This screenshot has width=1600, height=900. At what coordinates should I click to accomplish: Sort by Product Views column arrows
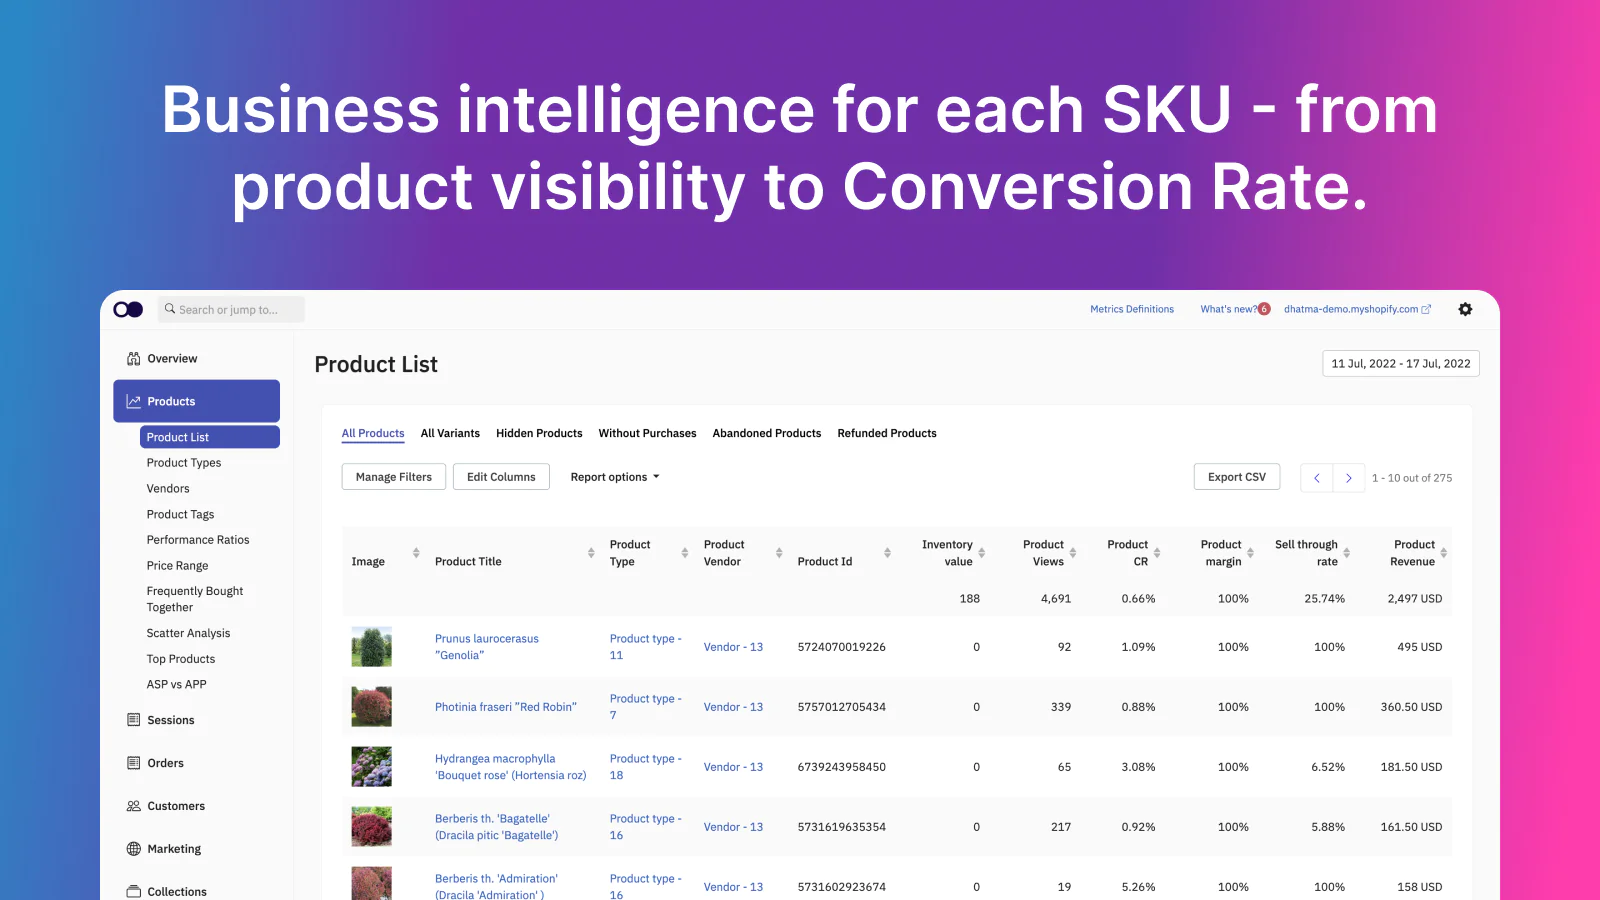(1073, 553)
